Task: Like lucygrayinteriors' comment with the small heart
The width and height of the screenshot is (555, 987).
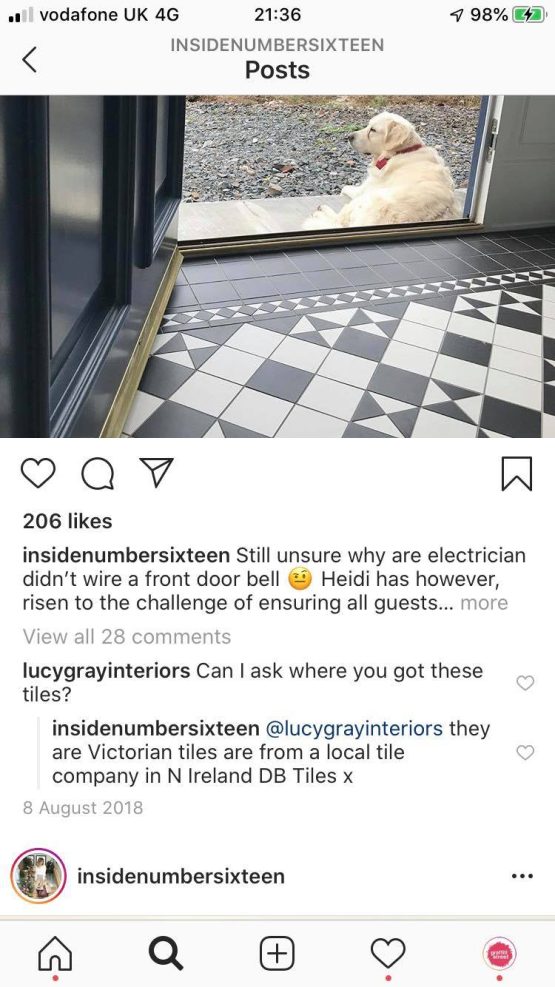Action: click(525, 682)
